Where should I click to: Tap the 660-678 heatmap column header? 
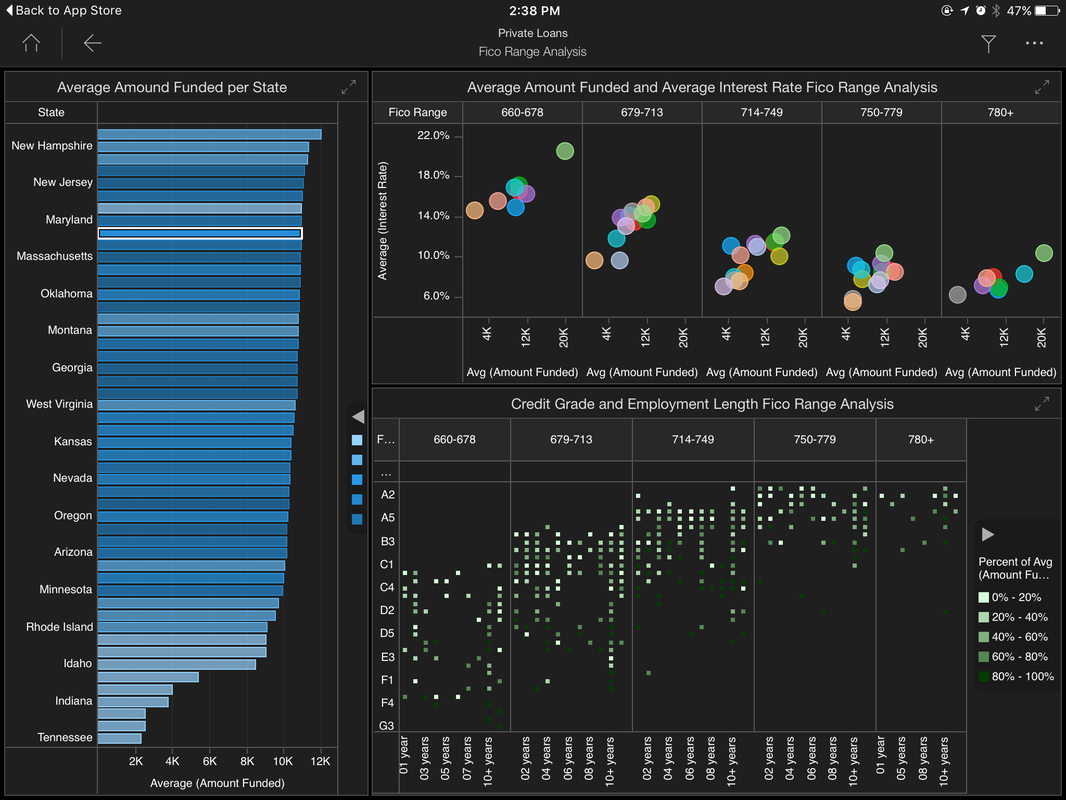[x=454, y=440]
